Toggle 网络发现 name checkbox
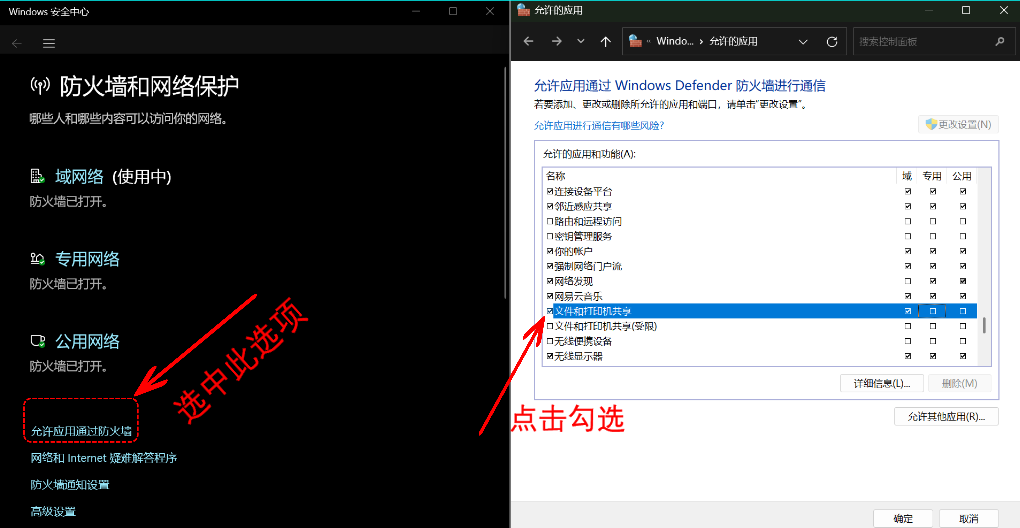 (x=550, y=281)
